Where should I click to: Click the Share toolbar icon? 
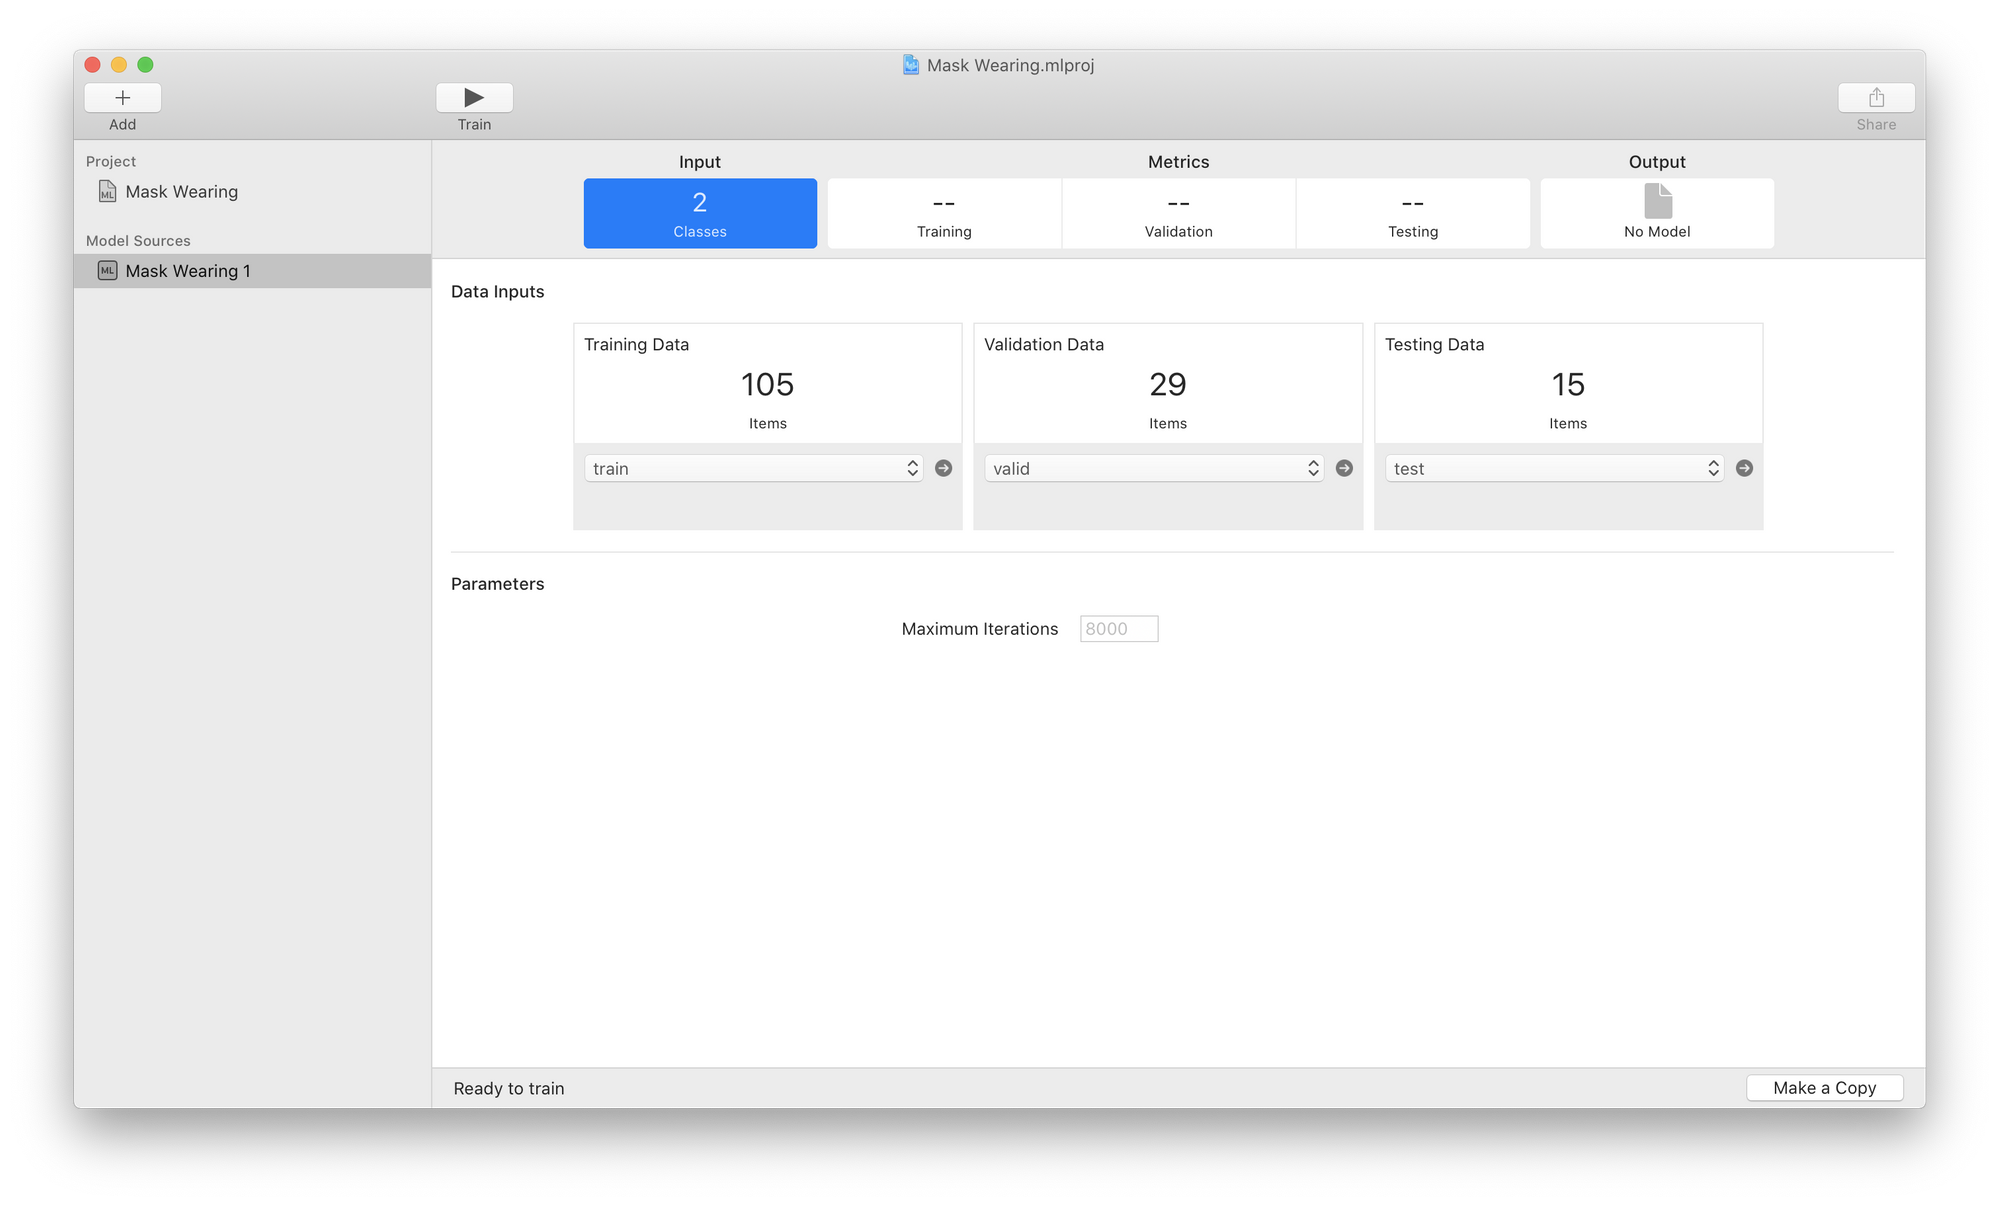click(x=1876, y=98)
